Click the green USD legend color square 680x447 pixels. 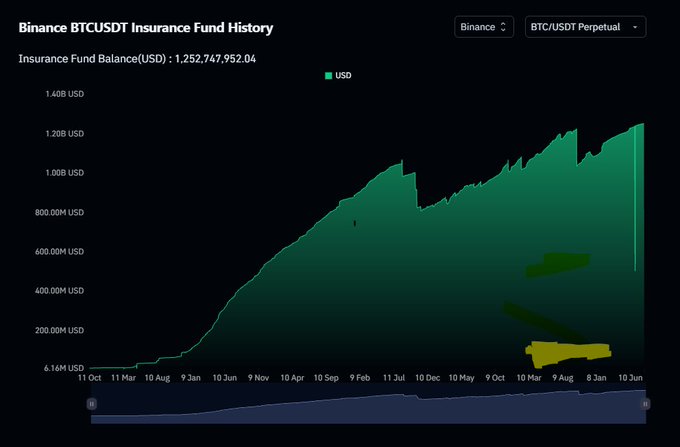pyautogui.click(x=328, y=76)
